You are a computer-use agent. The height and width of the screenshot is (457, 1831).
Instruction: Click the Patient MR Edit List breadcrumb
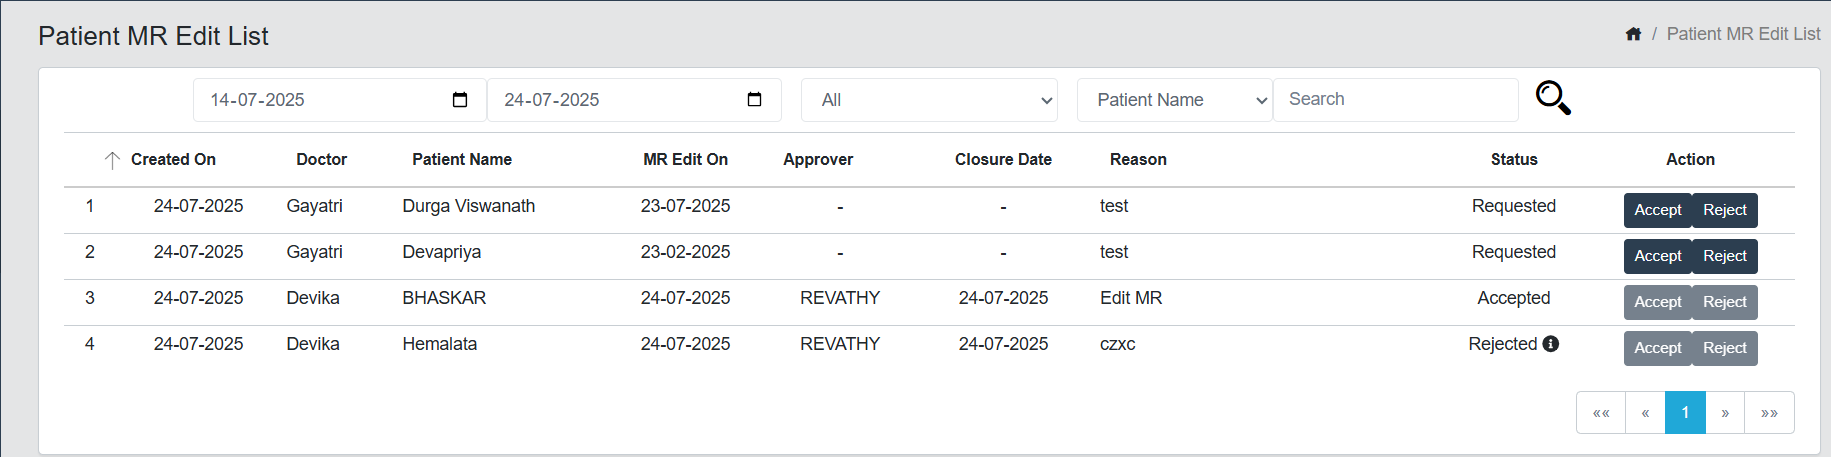(1743, 34)
